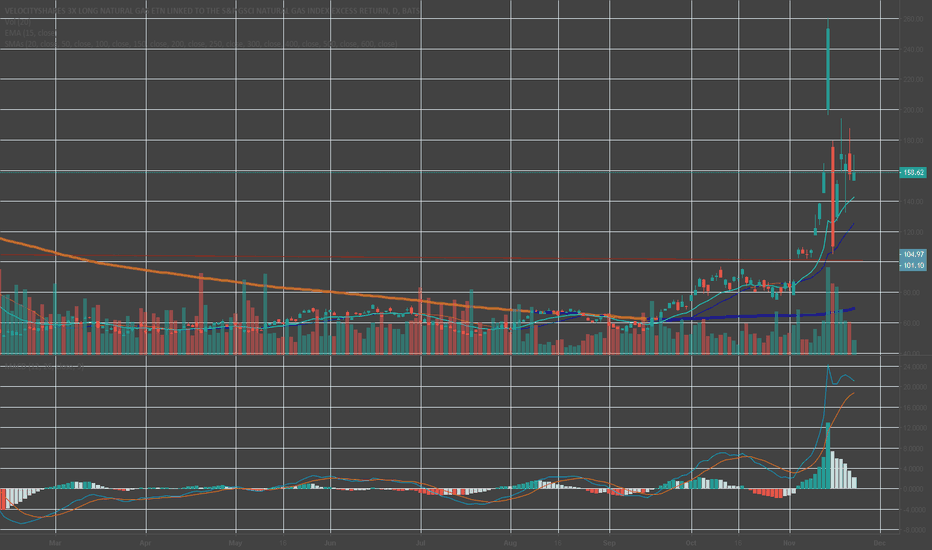Click the 158.62 current price tag
The width and height of the screenshot is (932, 550).
click(x=914, y=172)
